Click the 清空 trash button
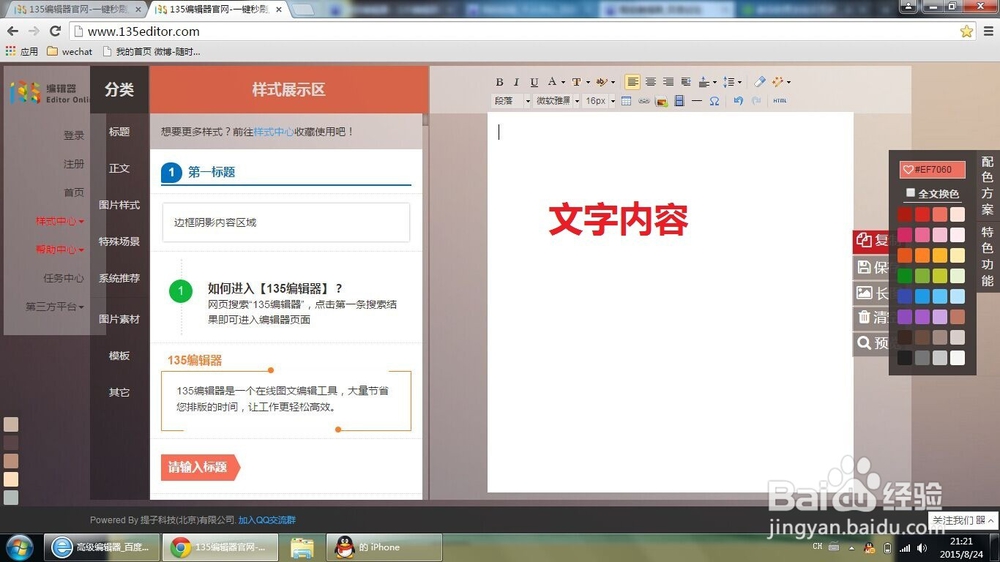The image size is (1000, 562). click(x=872, y=317)
